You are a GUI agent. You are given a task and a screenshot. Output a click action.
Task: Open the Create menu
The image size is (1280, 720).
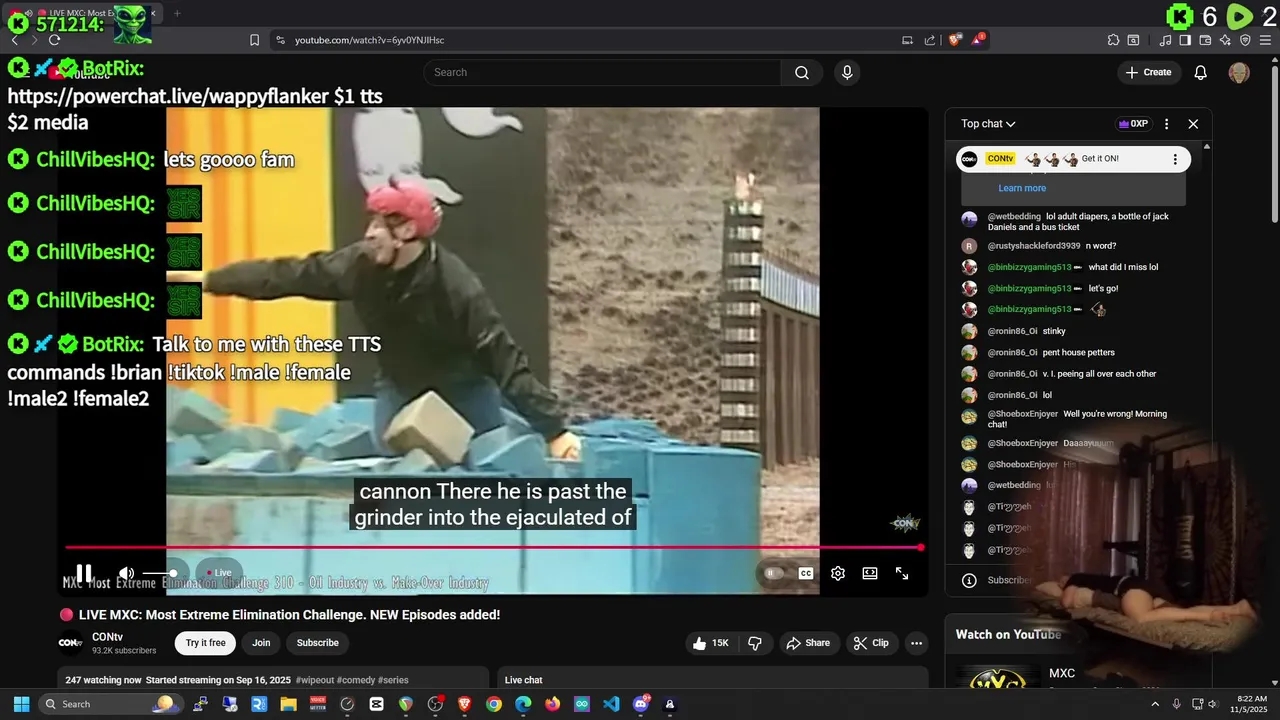[1148, 72]
